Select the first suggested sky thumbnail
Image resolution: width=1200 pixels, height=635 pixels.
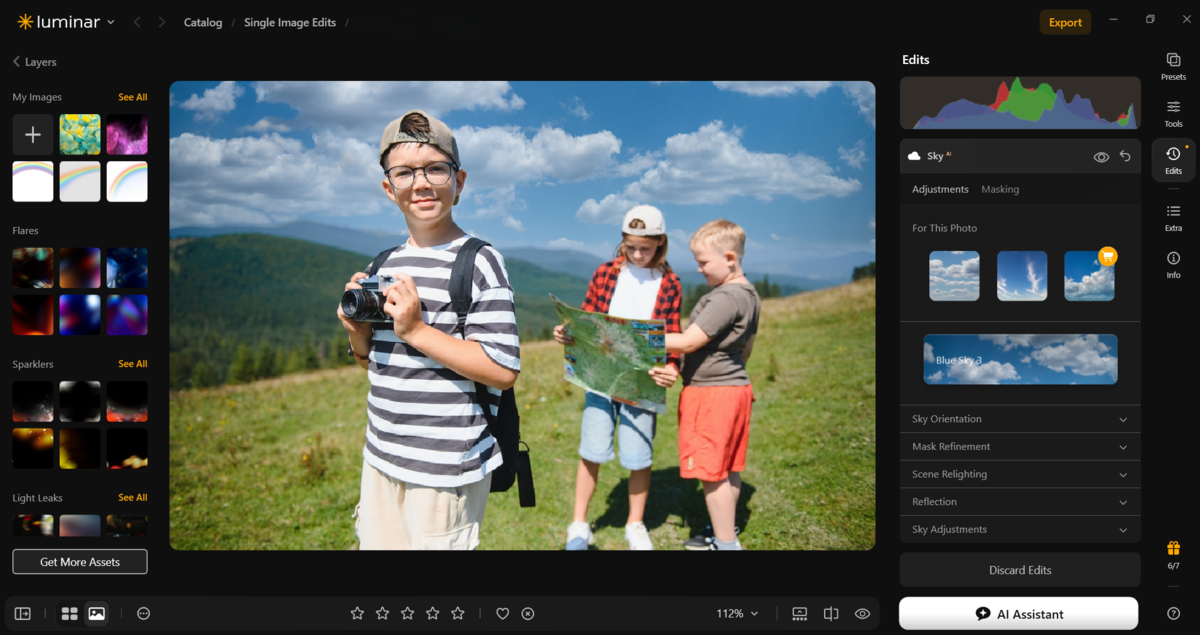pyautogui.click(x=954, y=276)
